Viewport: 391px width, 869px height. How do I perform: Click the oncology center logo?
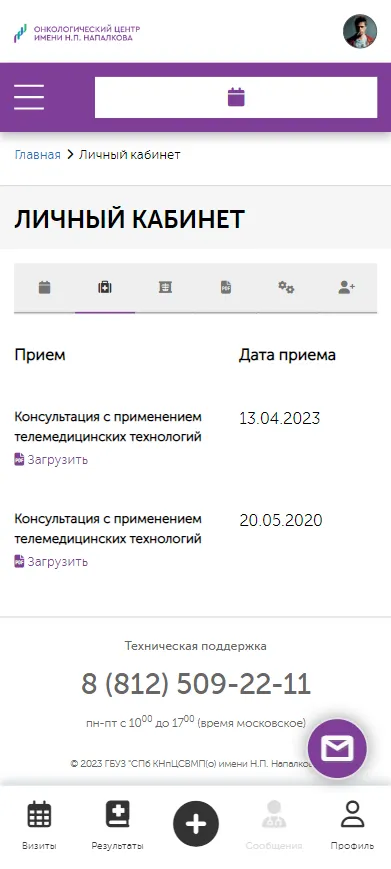(x=77, y=33)
